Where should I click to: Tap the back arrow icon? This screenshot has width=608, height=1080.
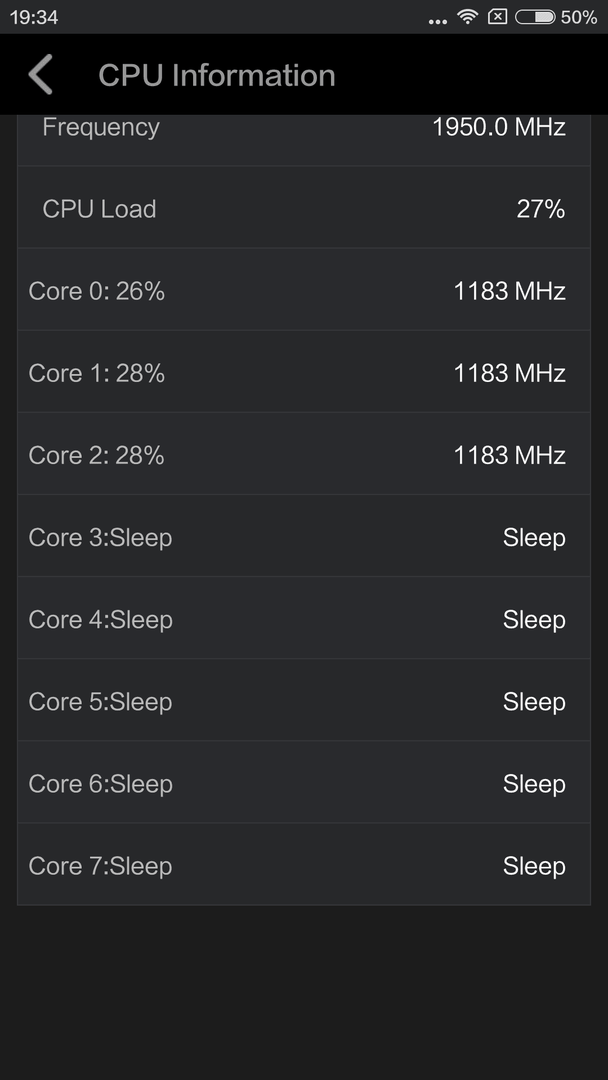(41, 74)
